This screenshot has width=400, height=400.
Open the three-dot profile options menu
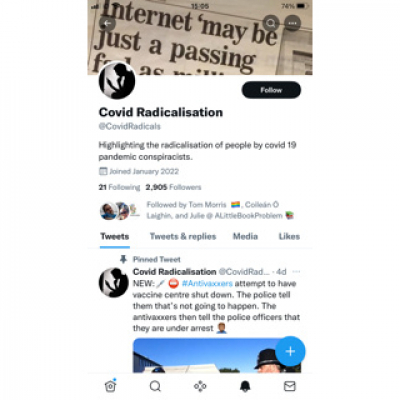click(293, 23)
